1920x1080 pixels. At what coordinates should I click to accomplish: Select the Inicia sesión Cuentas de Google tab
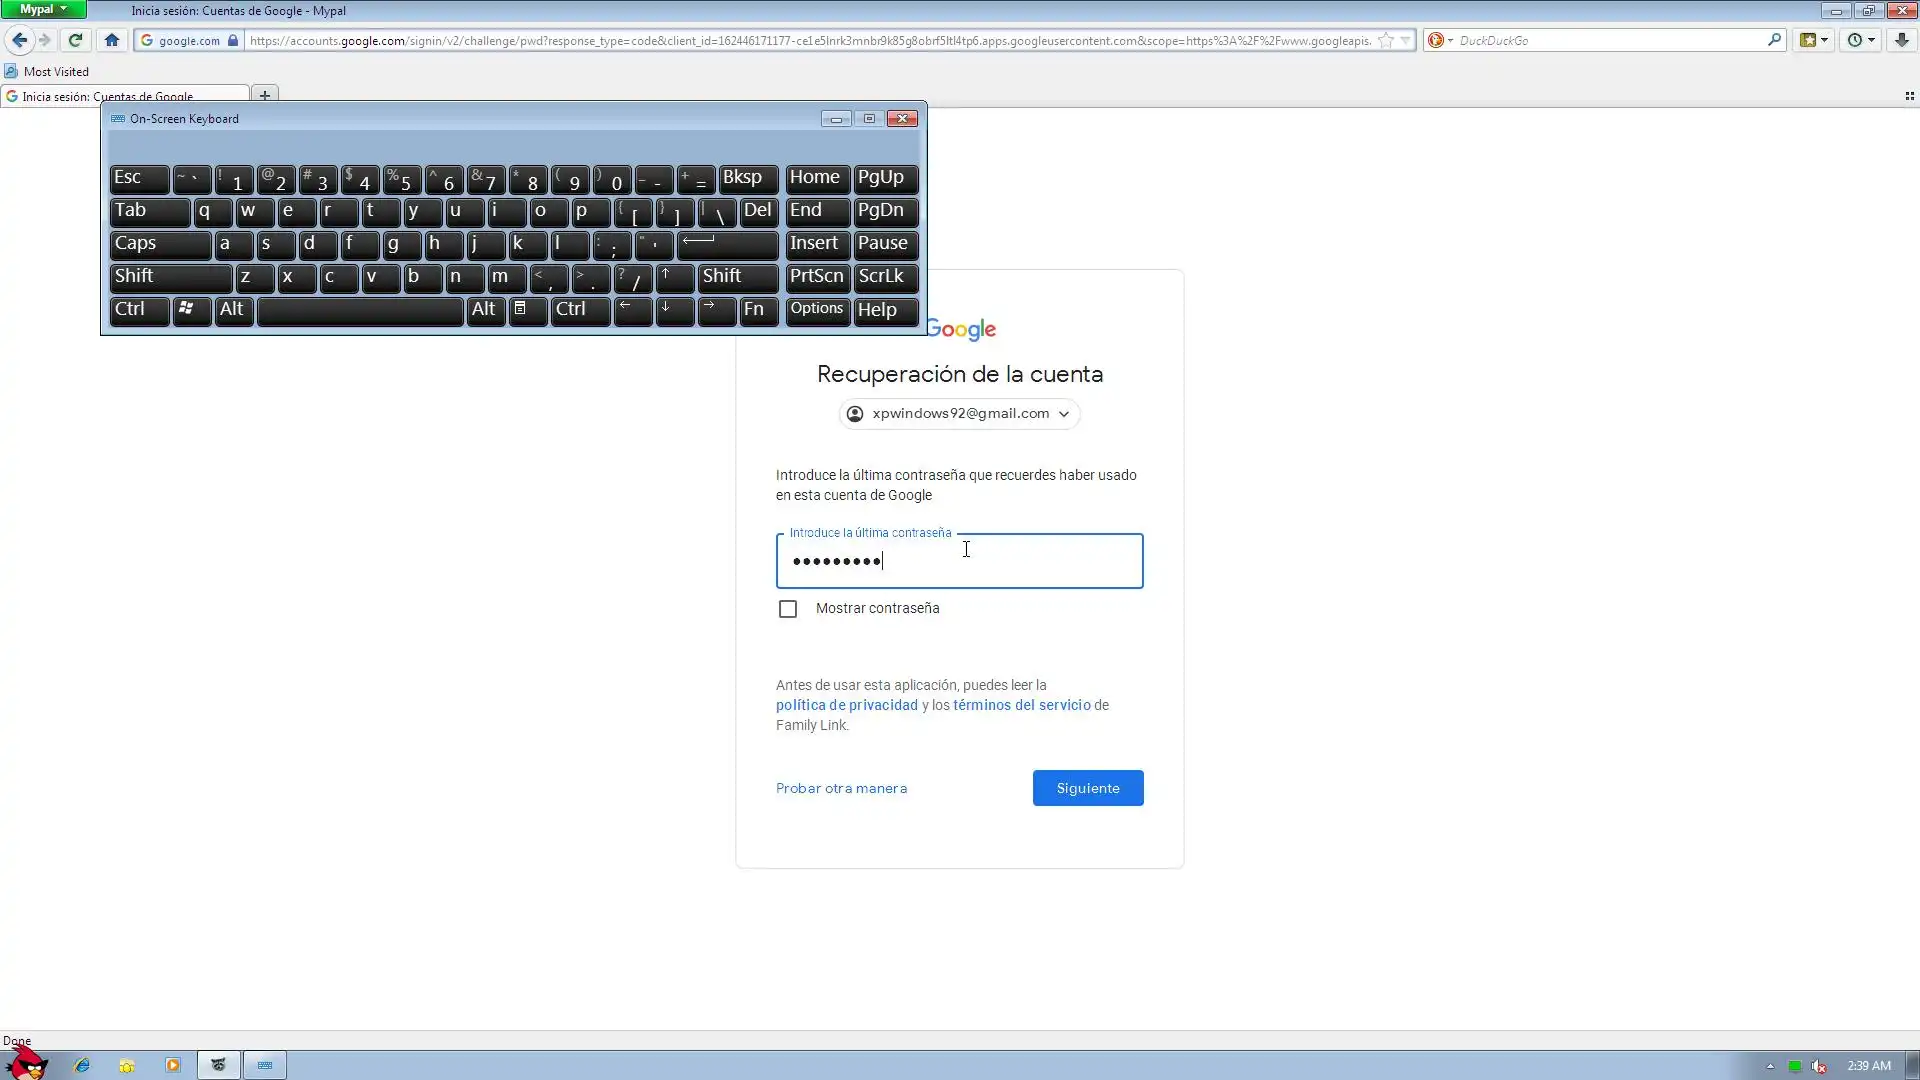[x=110, y=97]
